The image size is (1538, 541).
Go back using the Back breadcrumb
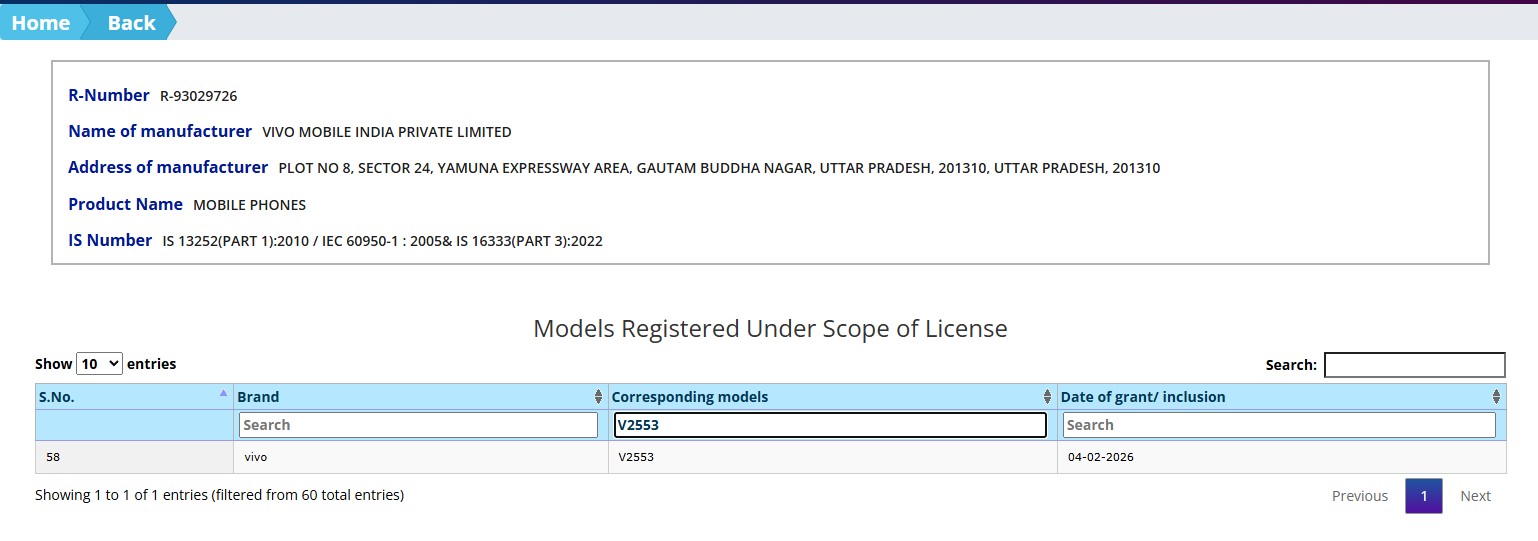tap(131, 23)
